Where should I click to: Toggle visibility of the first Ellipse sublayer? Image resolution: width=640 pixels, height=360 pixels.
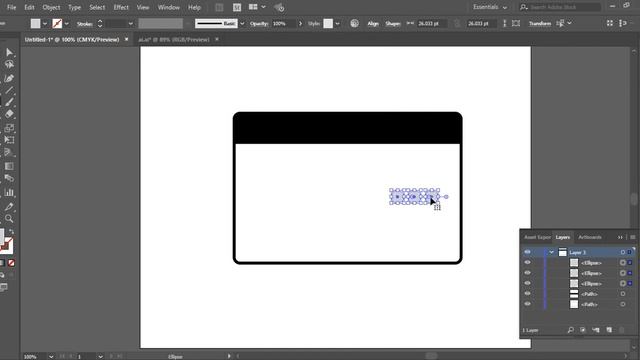tap(527, 262)
